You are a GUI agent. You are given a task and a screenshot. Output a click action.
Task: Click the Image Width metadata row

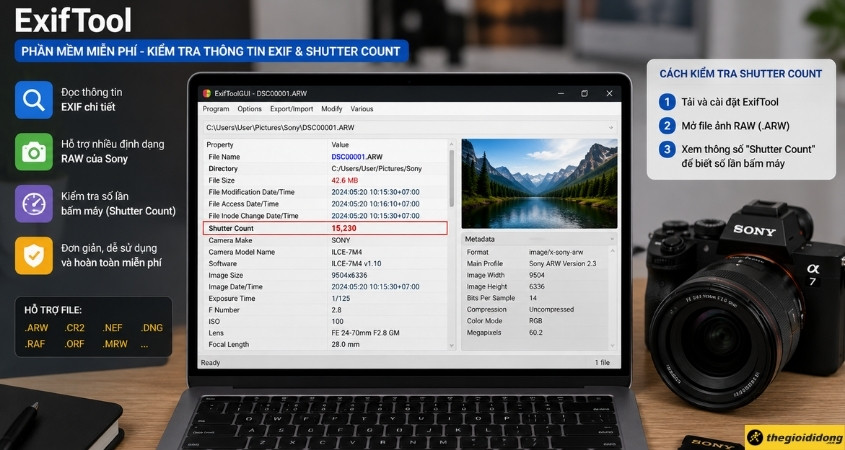535,275
